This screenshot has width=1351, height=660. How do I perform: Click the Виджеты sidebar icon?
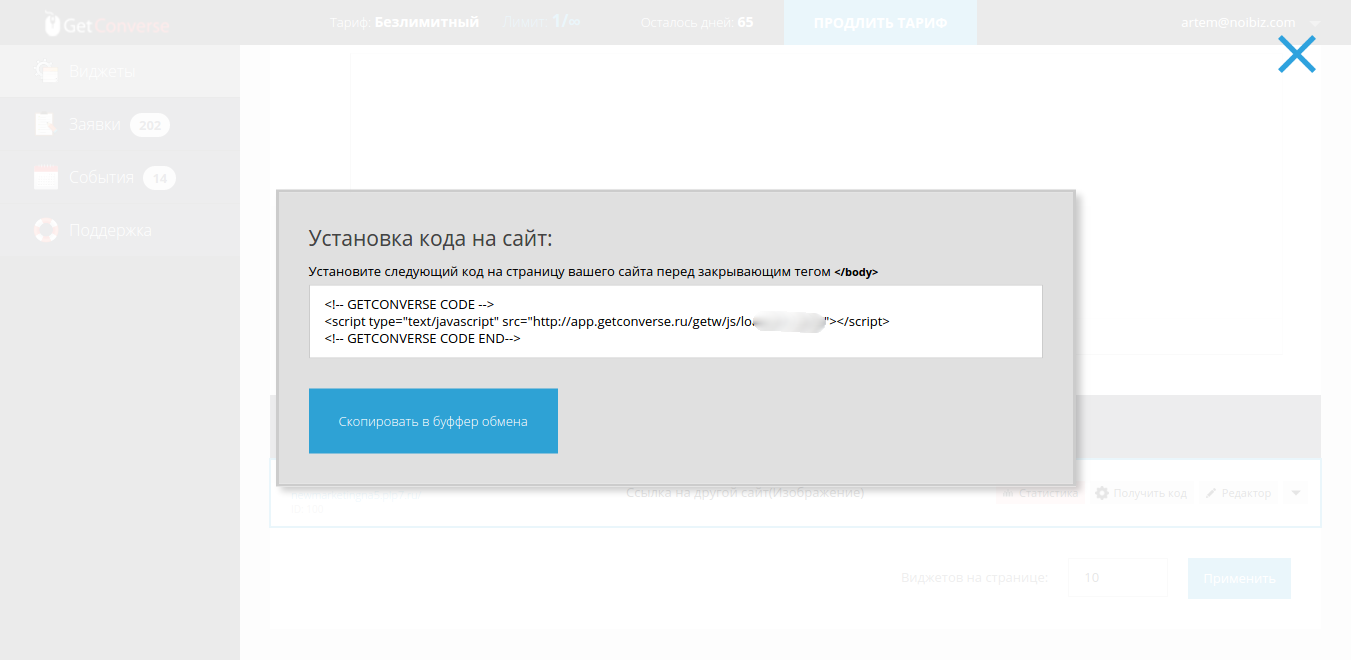pyautogui.click(x=46, y=71)
